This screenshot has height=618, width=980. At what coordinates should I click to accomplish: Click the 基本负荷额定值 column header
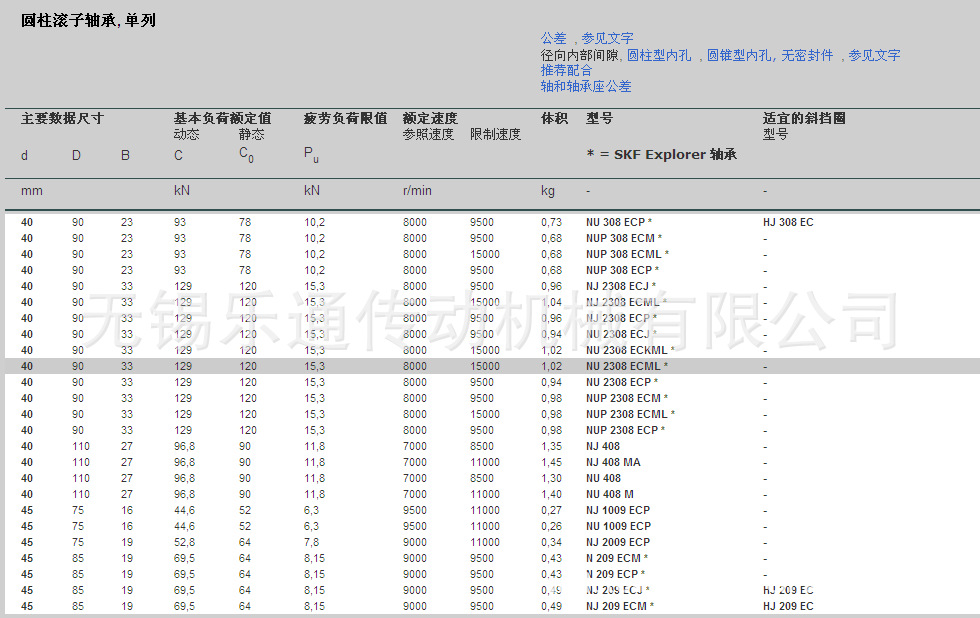tap(222, 118)
